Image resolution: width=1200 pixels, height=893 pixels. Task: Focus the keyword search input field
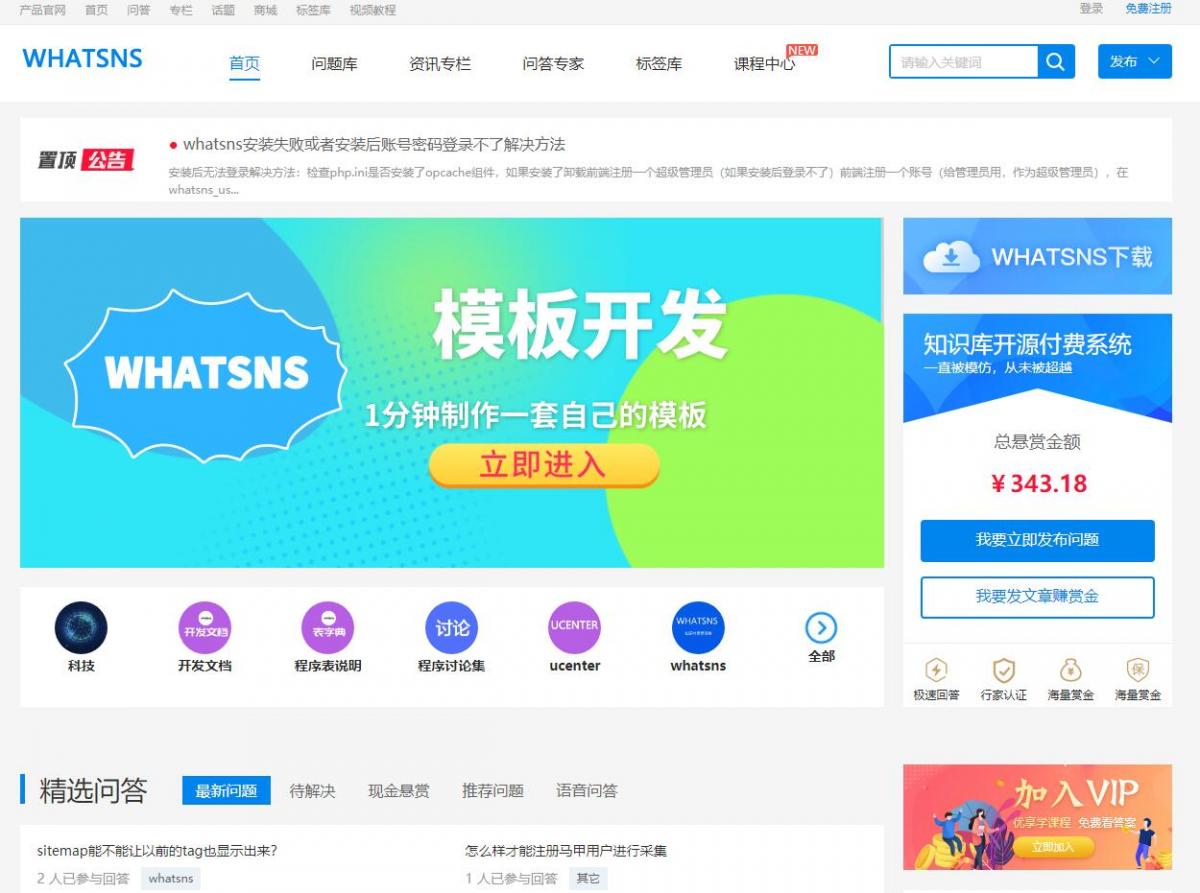pyautogui.click(x=963, y=62)
